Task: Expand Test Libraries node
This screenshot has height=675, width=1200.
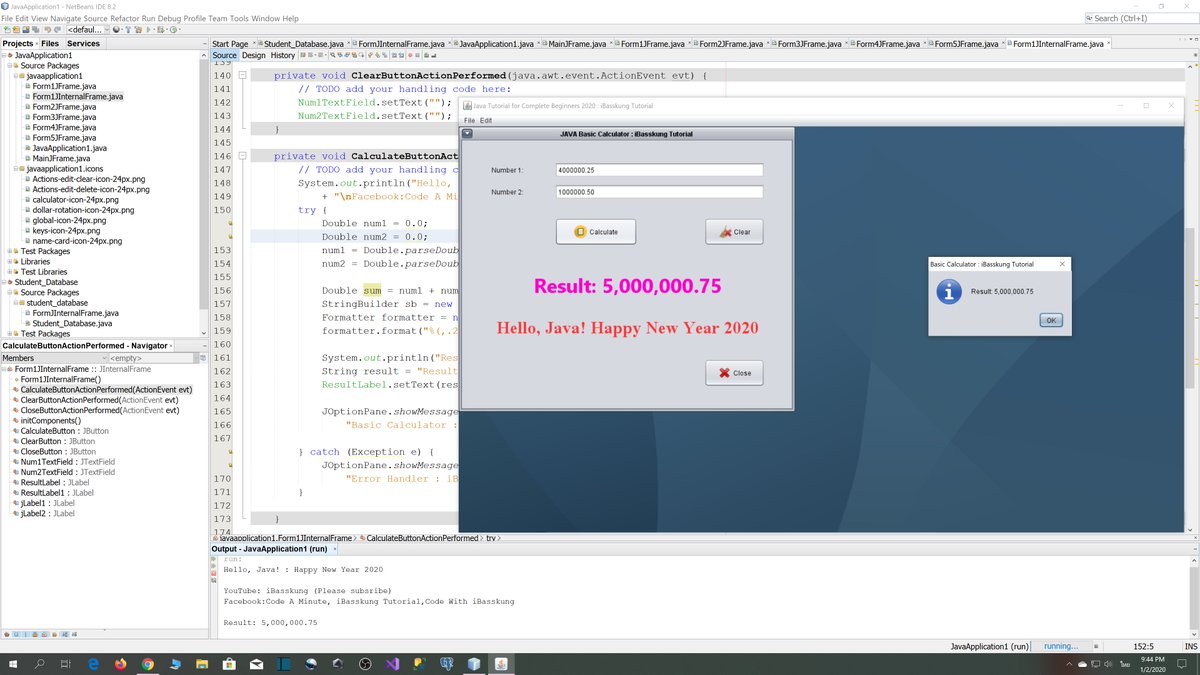Action: click(x=12, y=272)
